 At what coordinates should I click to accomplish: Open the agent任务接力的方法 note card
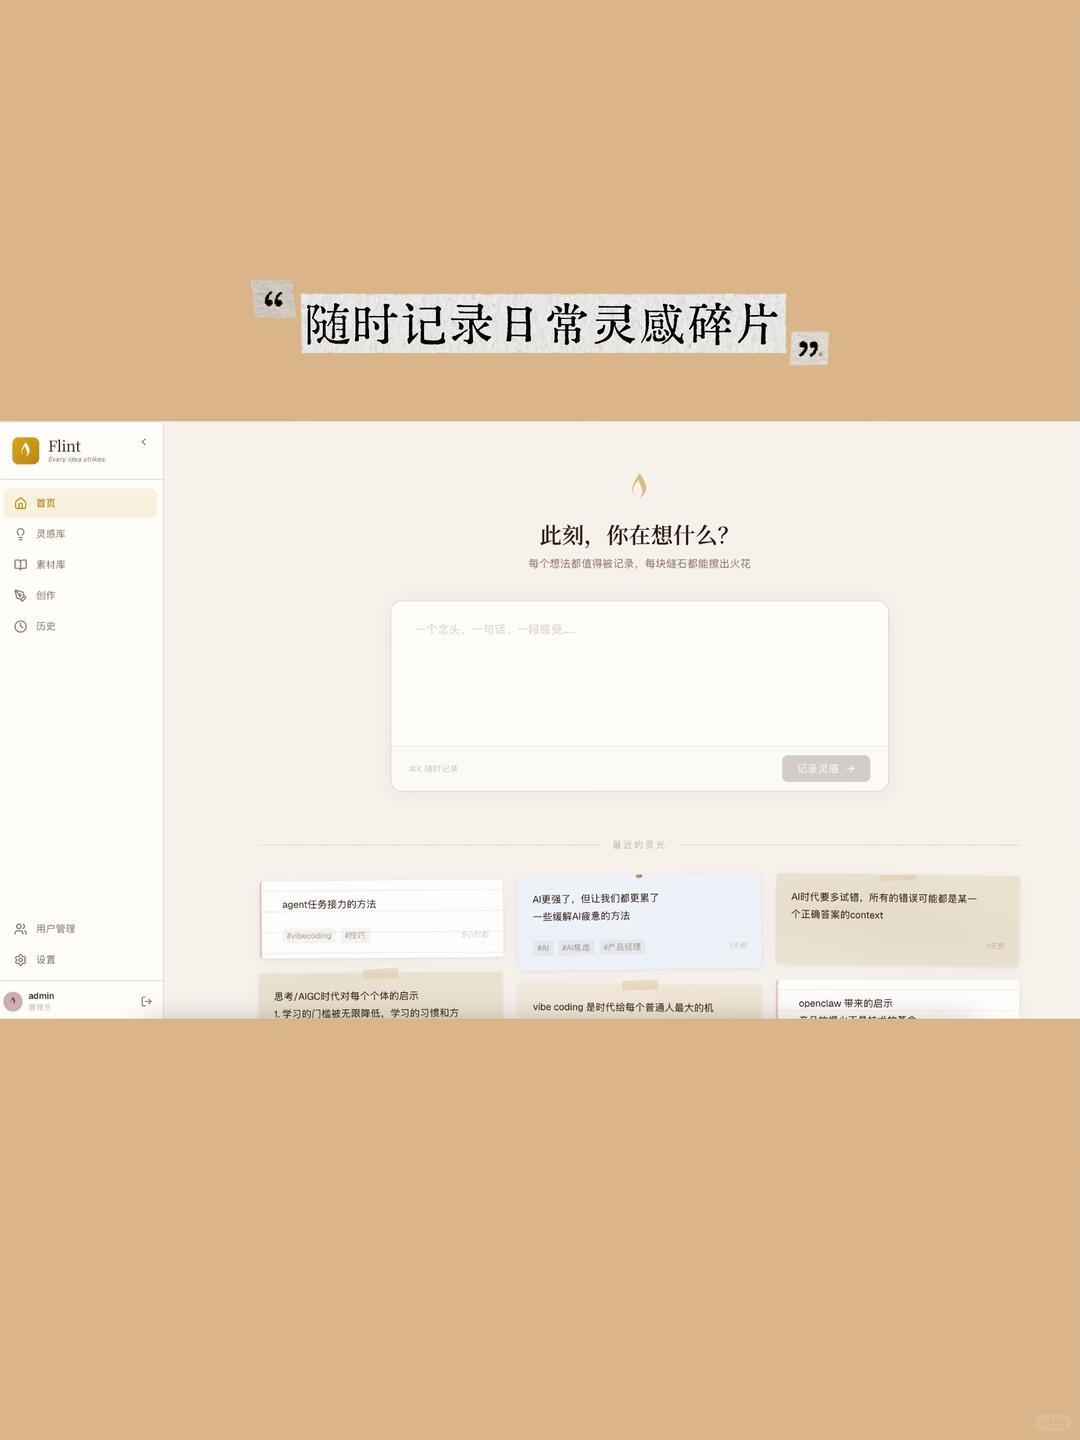tap(381, 919)
